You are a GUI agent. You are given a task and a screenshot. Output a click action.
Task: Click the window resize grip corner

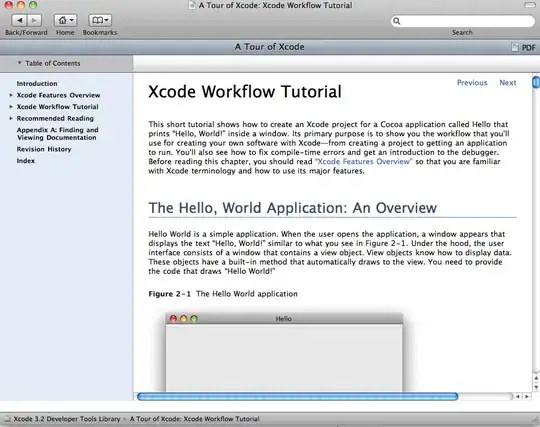(x=536, y=419)
